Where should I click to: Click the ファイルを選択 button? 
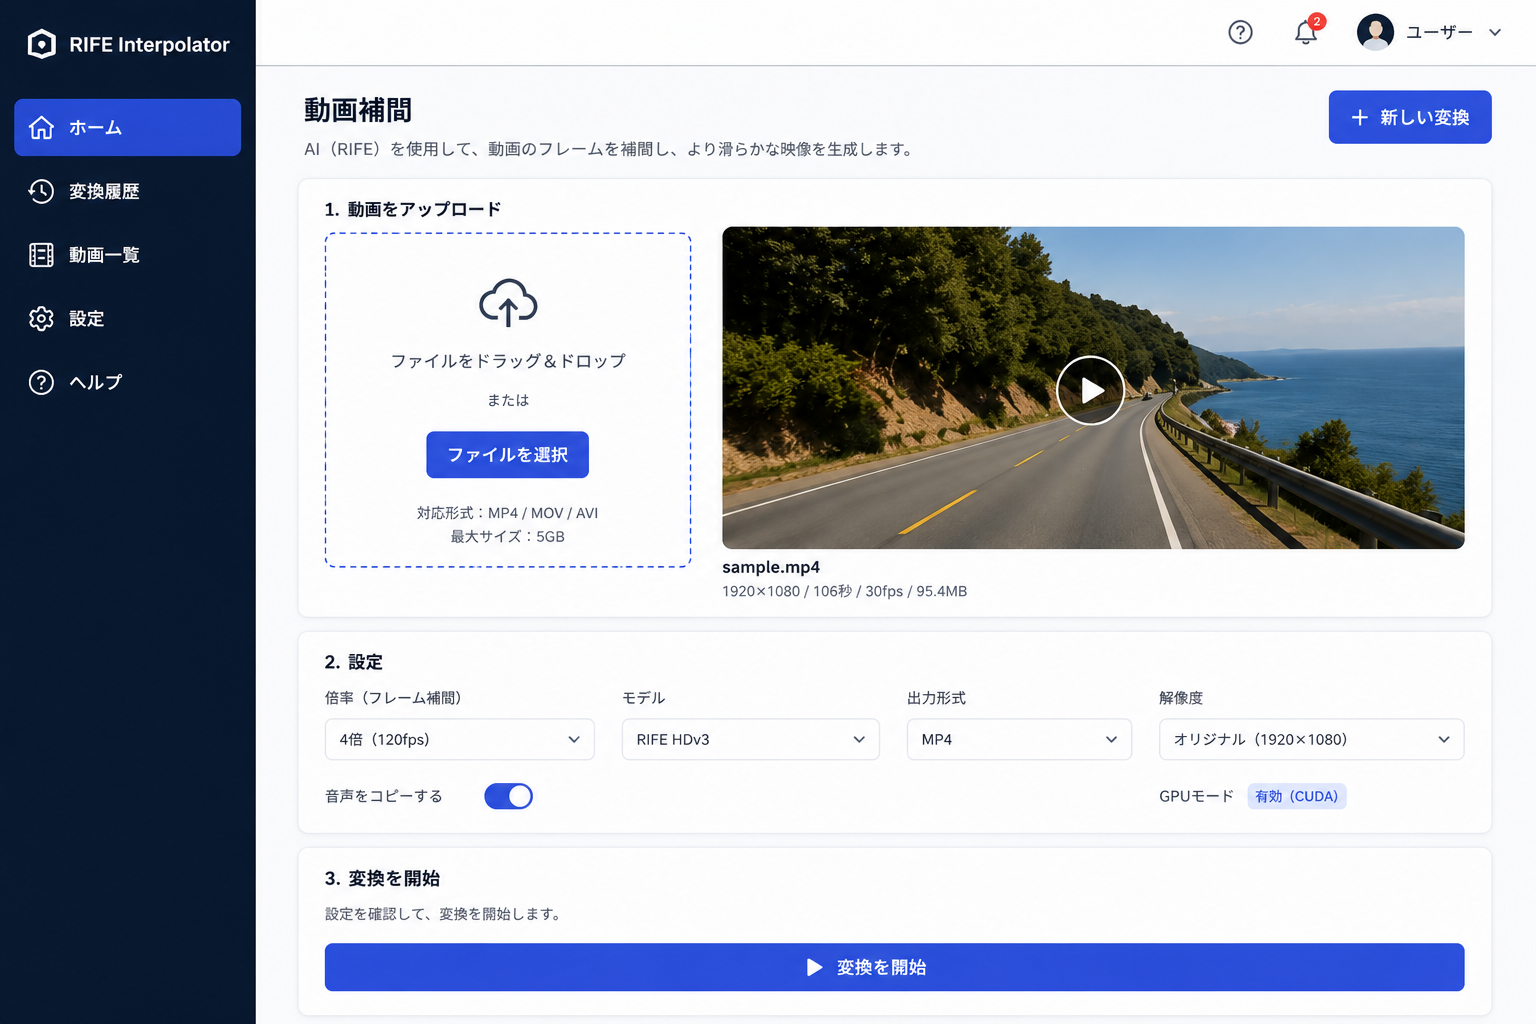507,455
